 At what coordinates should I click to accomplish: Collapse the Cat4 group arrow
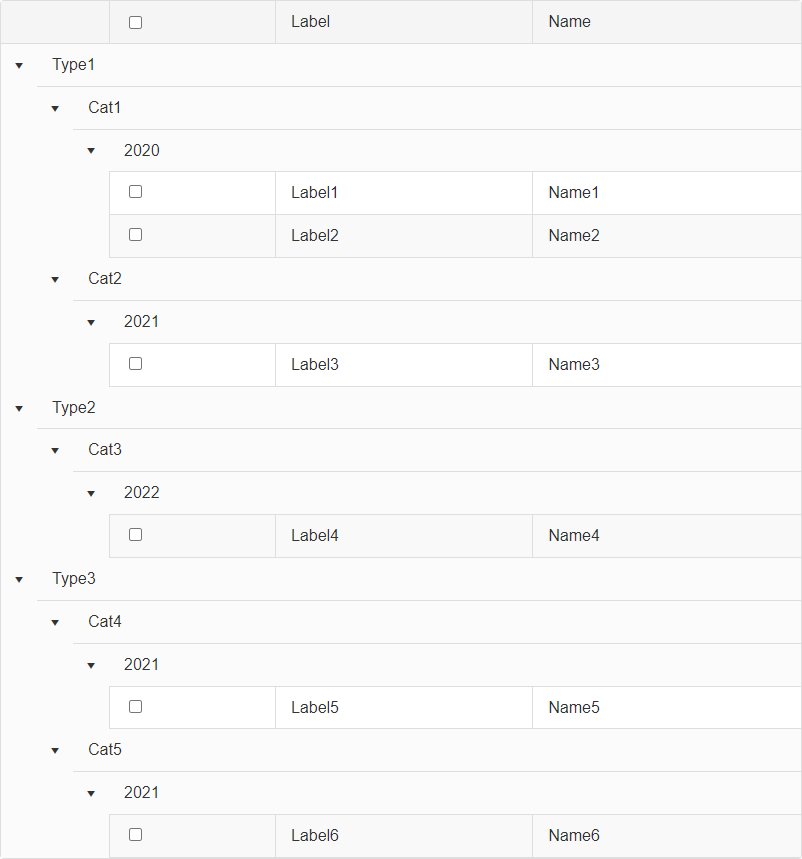tap(55, 623)
